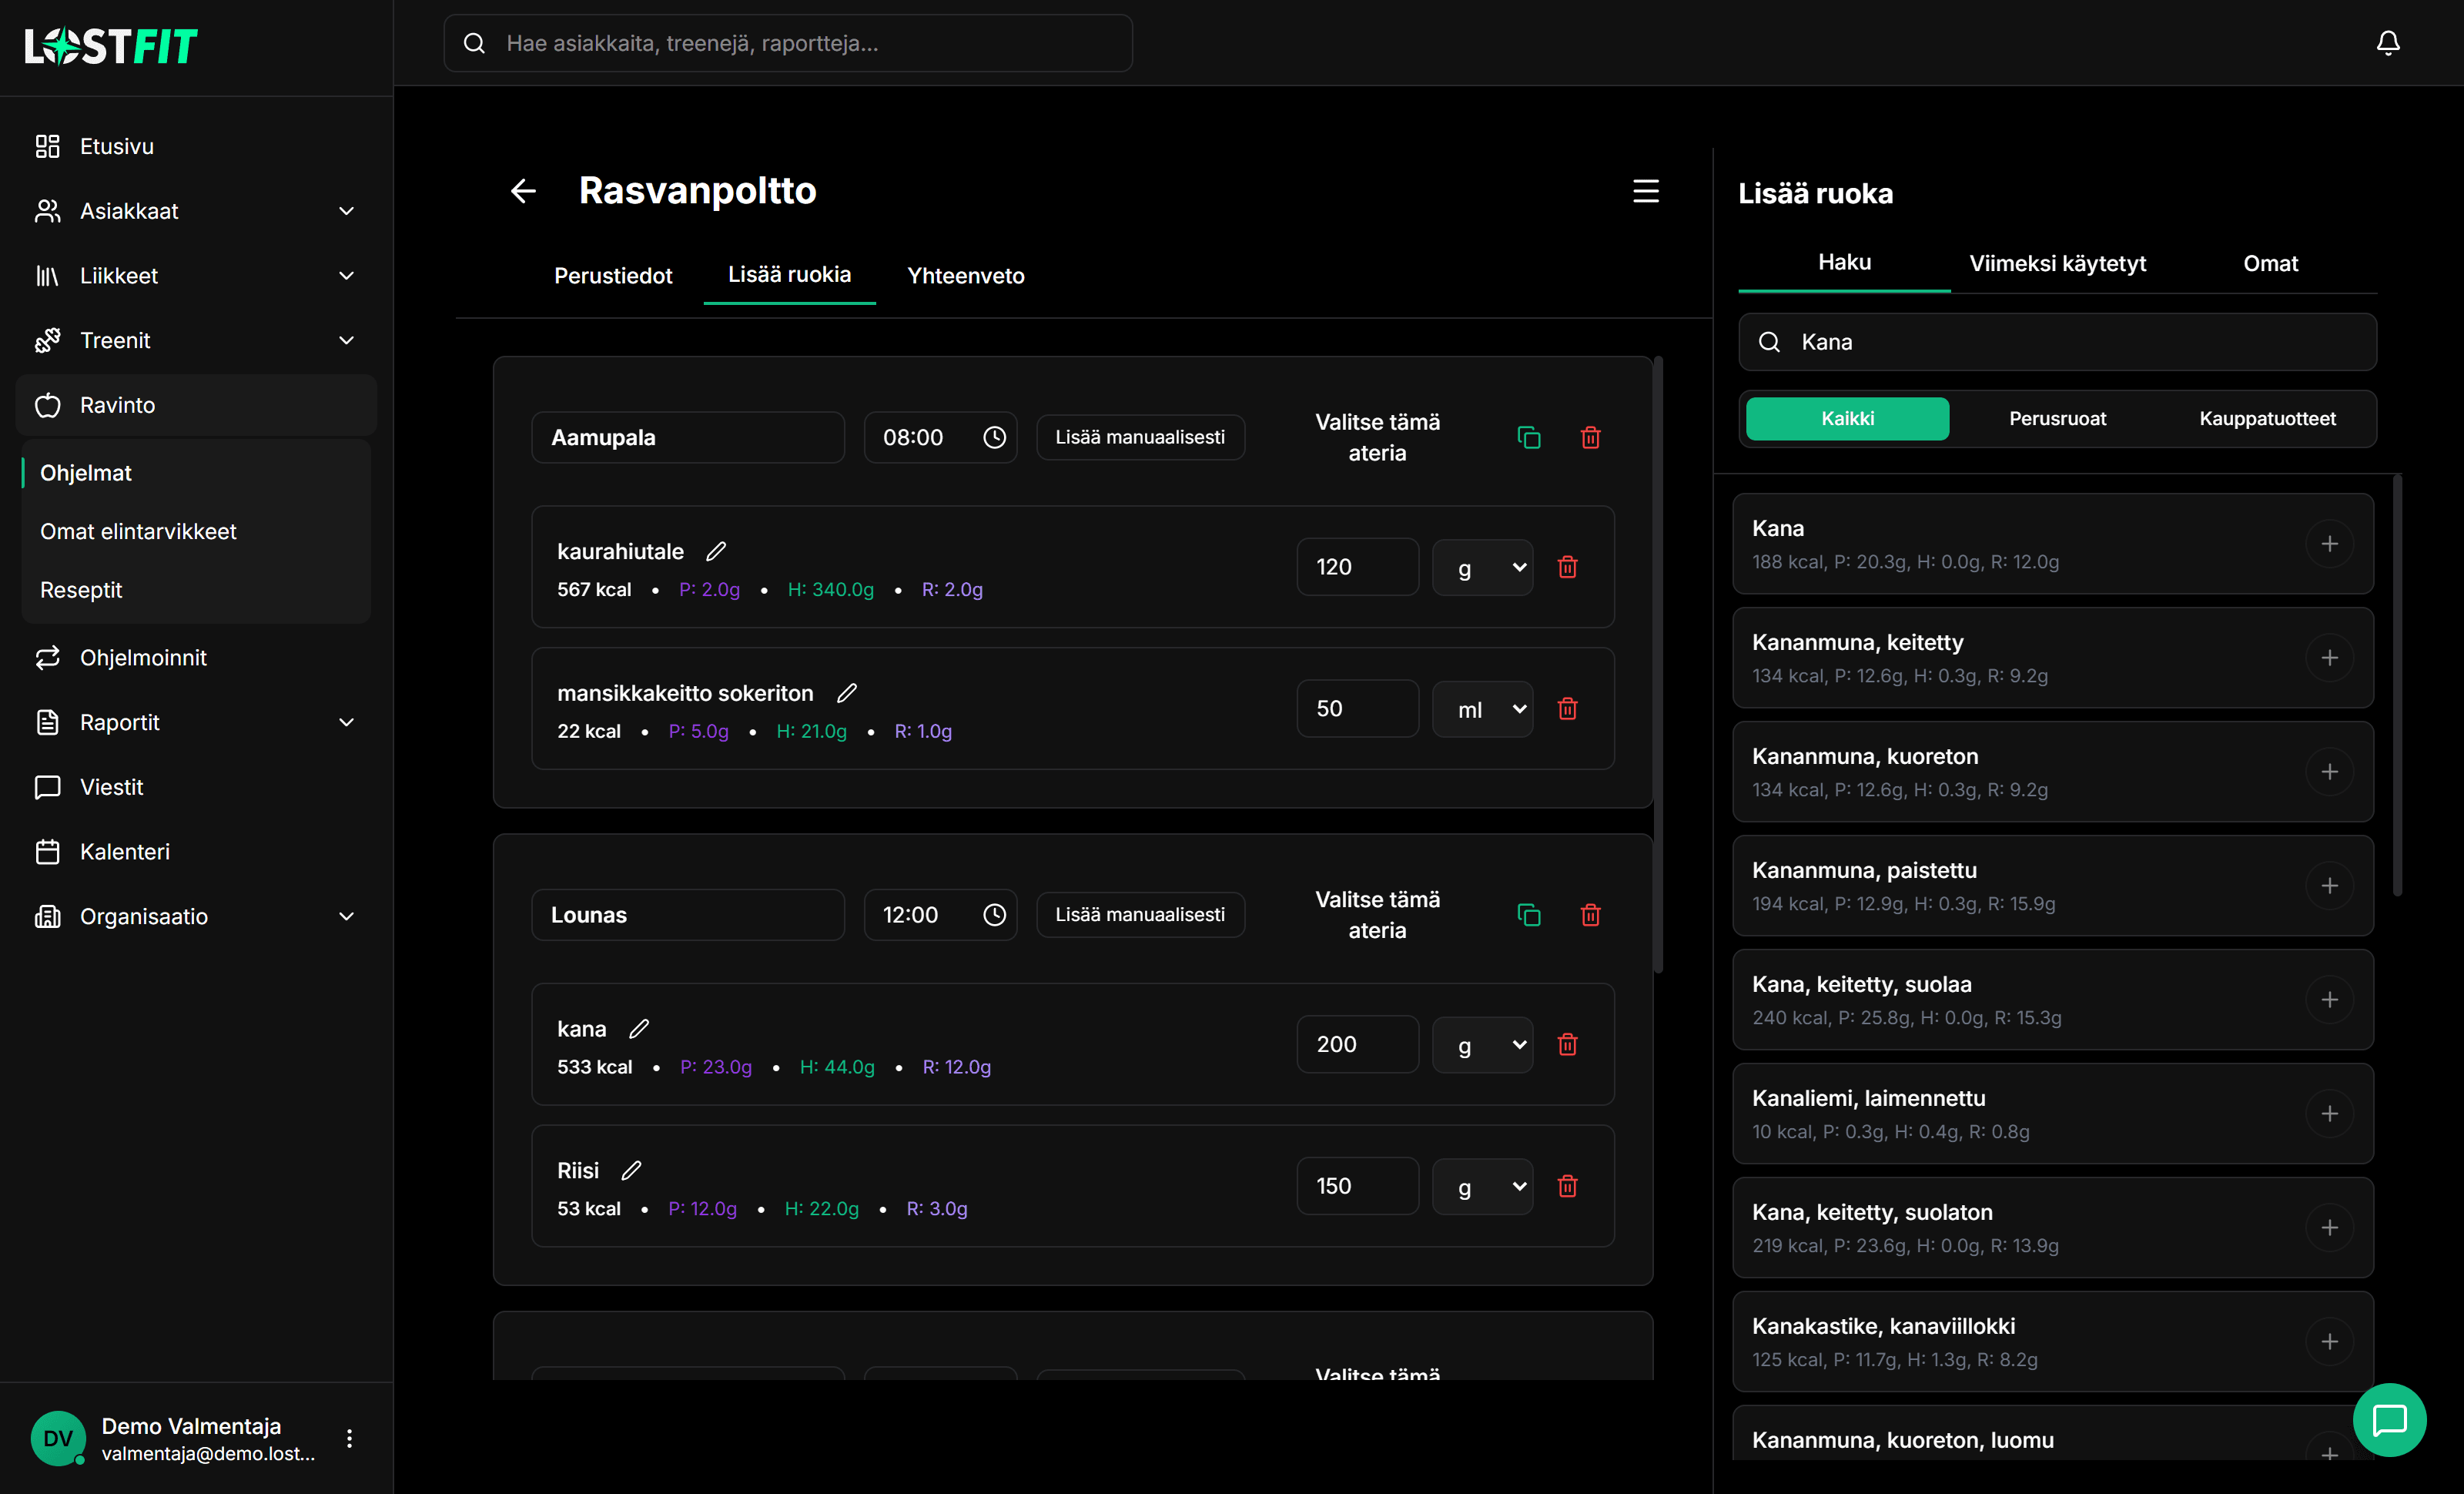The image size is (2464, 1494).
Task: Edit the kaurahiutale food name
Action: point(716,551)
